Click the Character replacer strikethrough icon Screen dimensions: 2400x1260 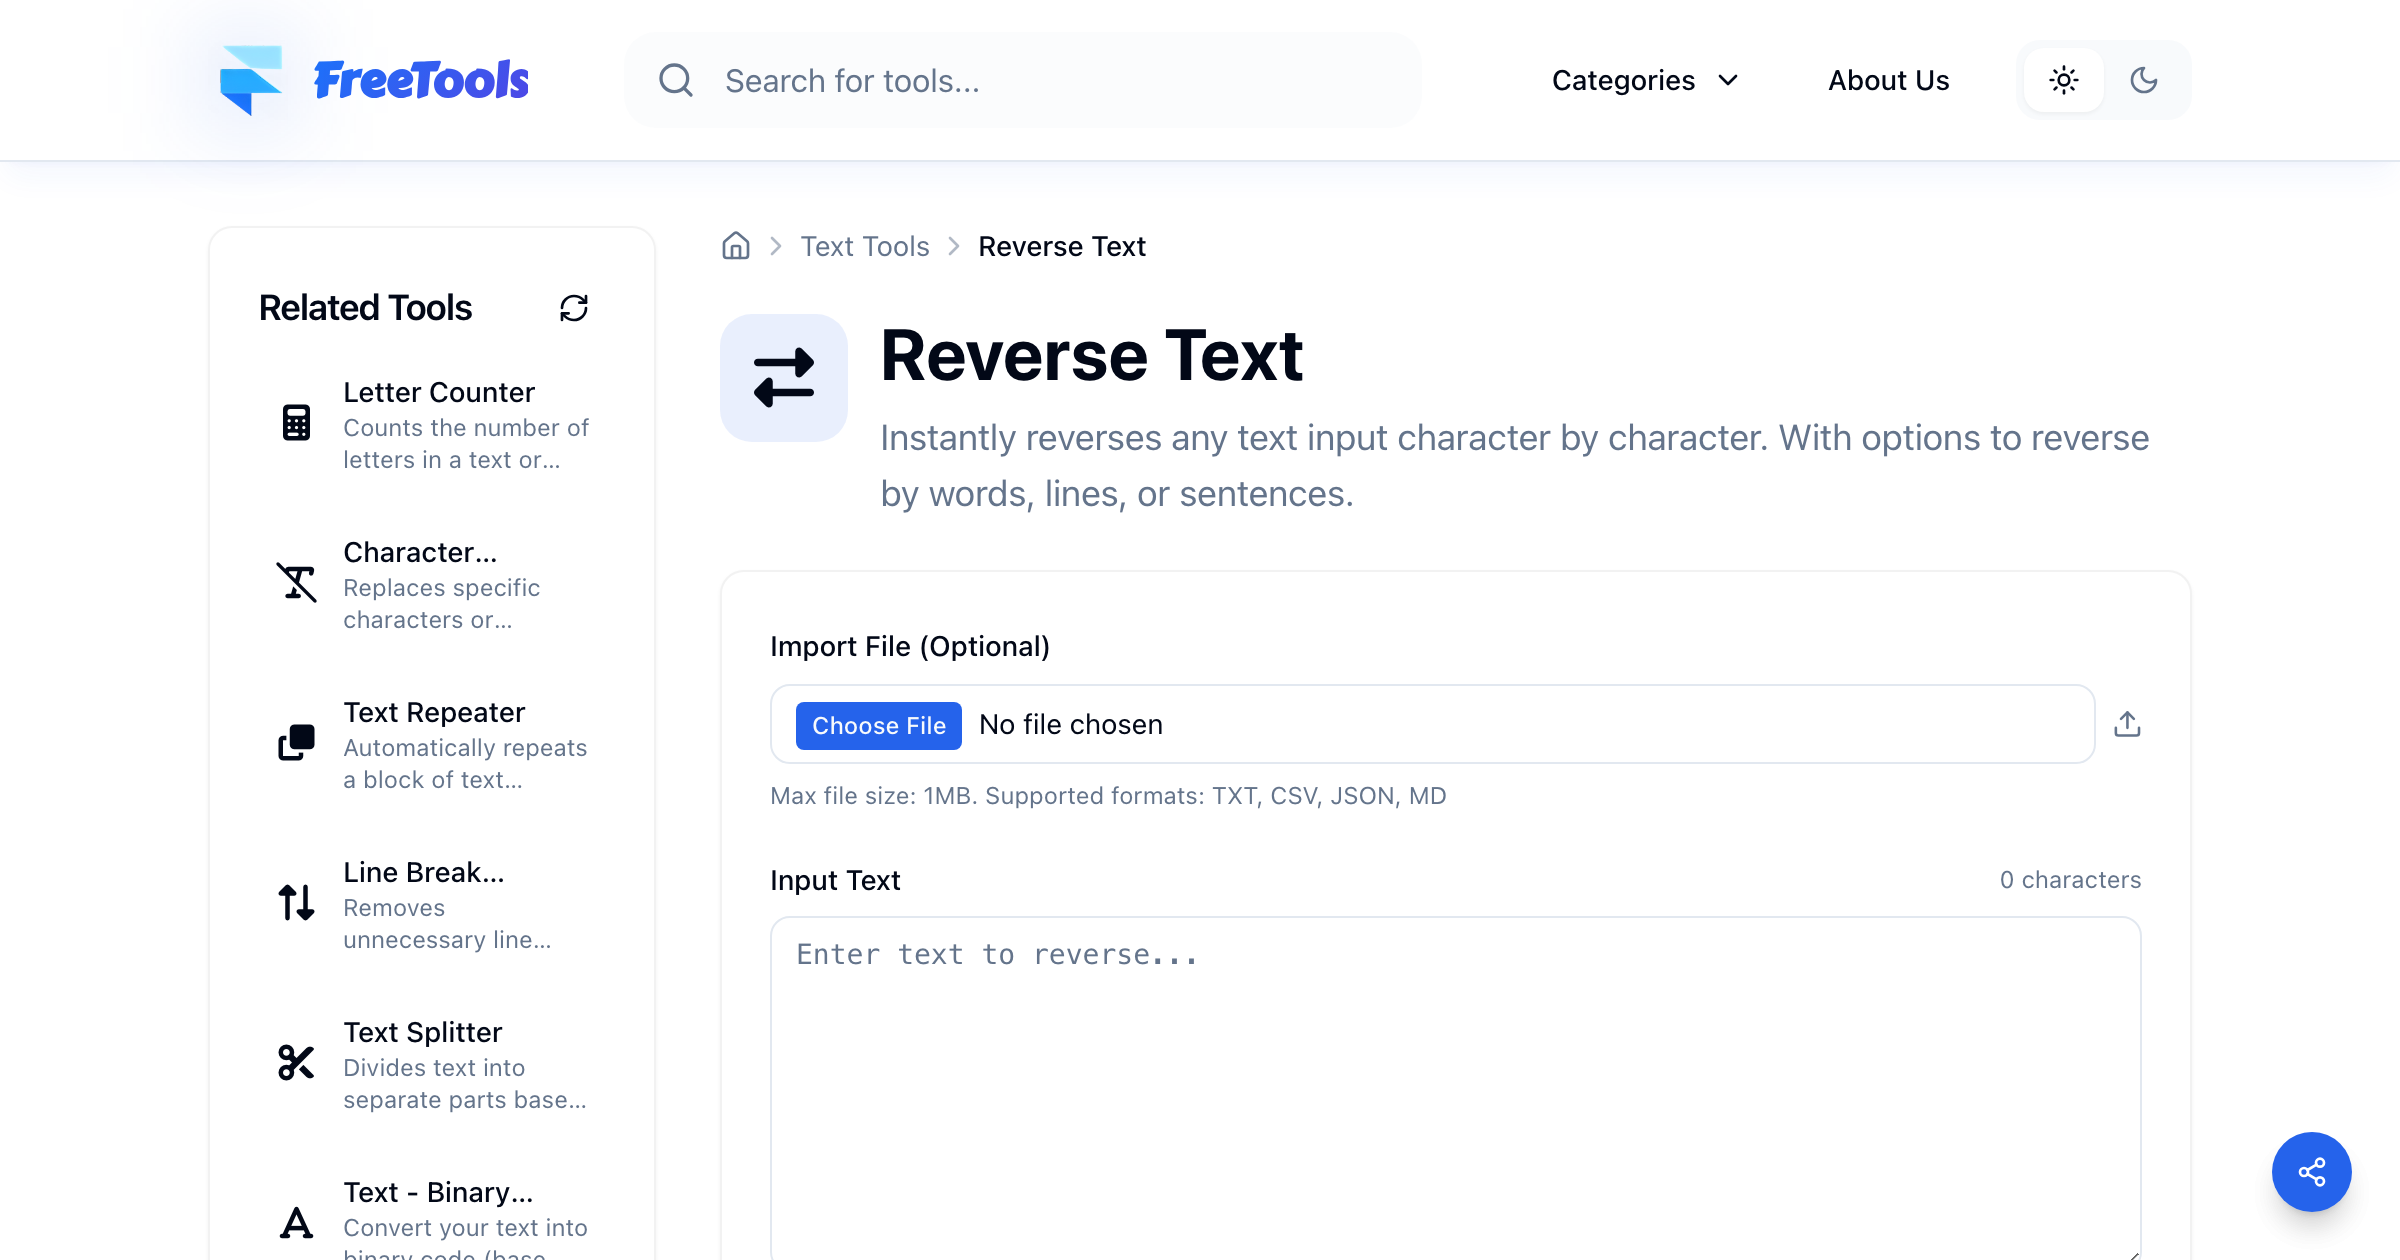(296, 582)
